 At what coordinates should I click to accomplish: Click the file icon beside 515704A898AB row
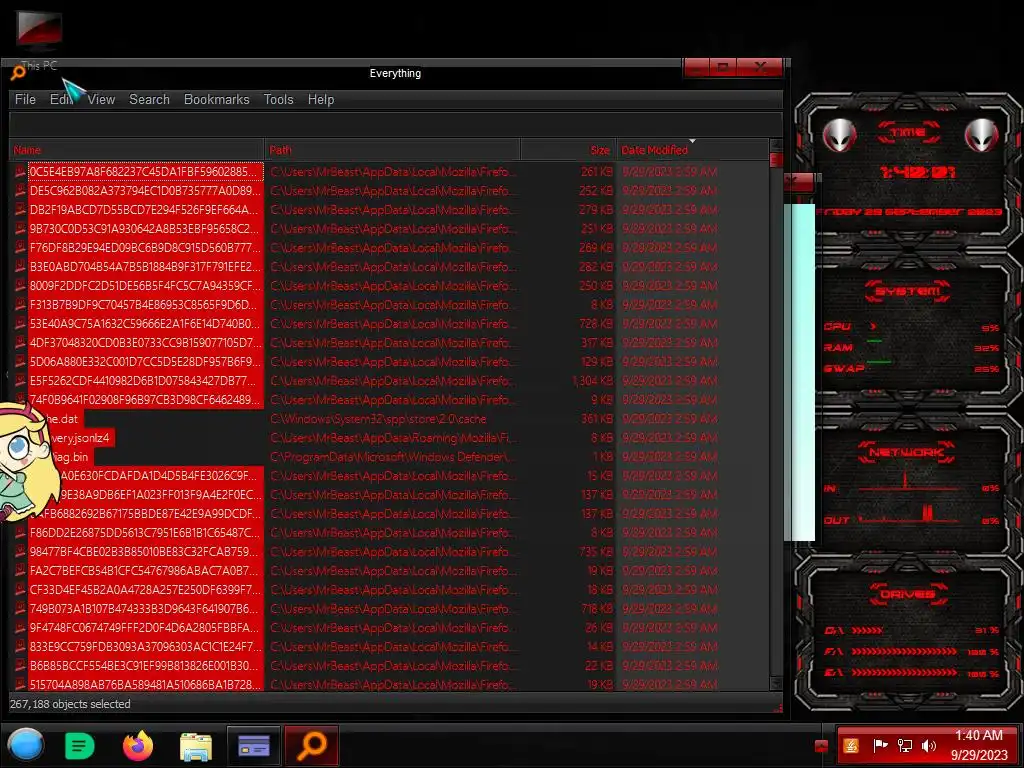click(x=20, y=684)
